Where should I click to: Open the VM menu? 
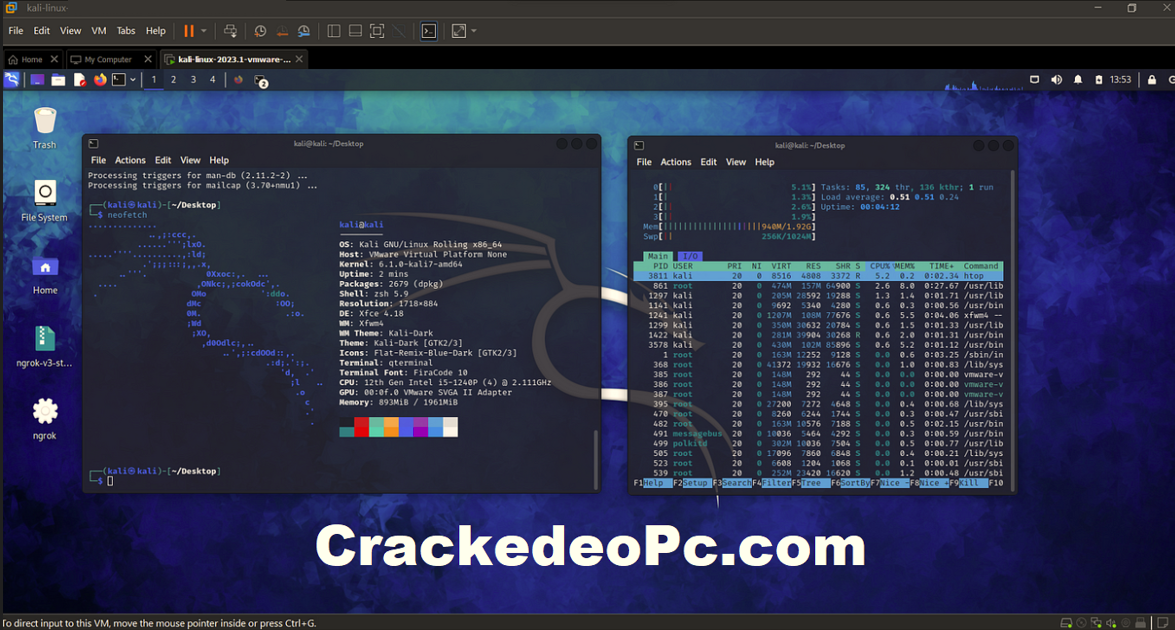(98, 31)
